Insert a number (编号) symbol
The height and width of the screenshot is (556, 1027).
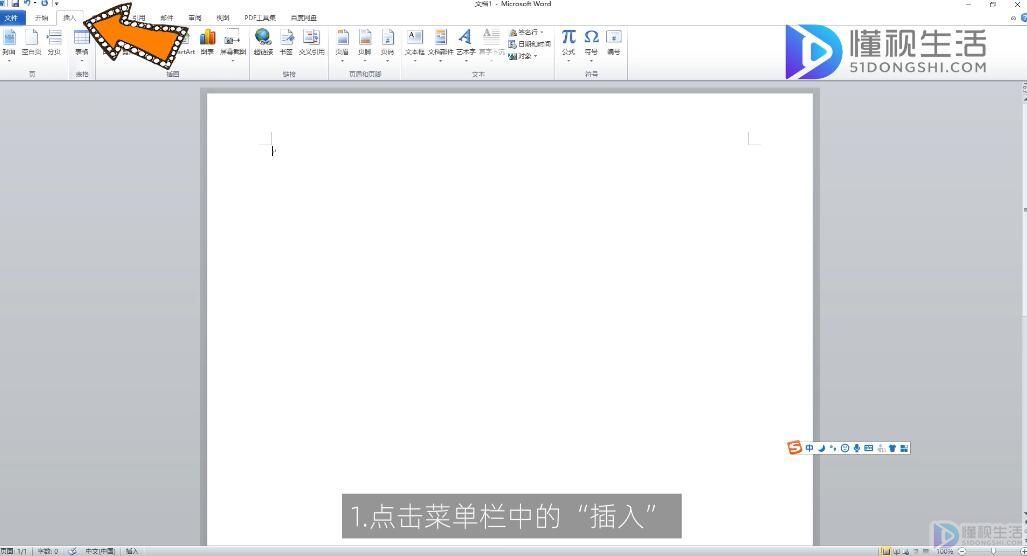tap(614, 43)
